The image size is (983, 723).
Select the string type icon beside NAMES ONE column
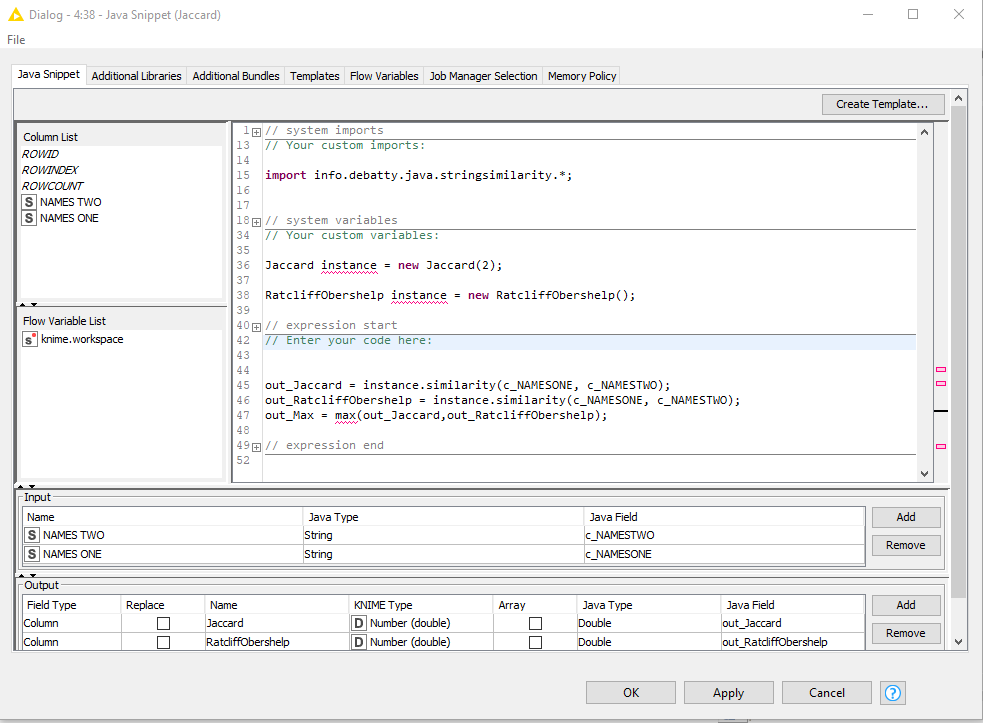29,217
